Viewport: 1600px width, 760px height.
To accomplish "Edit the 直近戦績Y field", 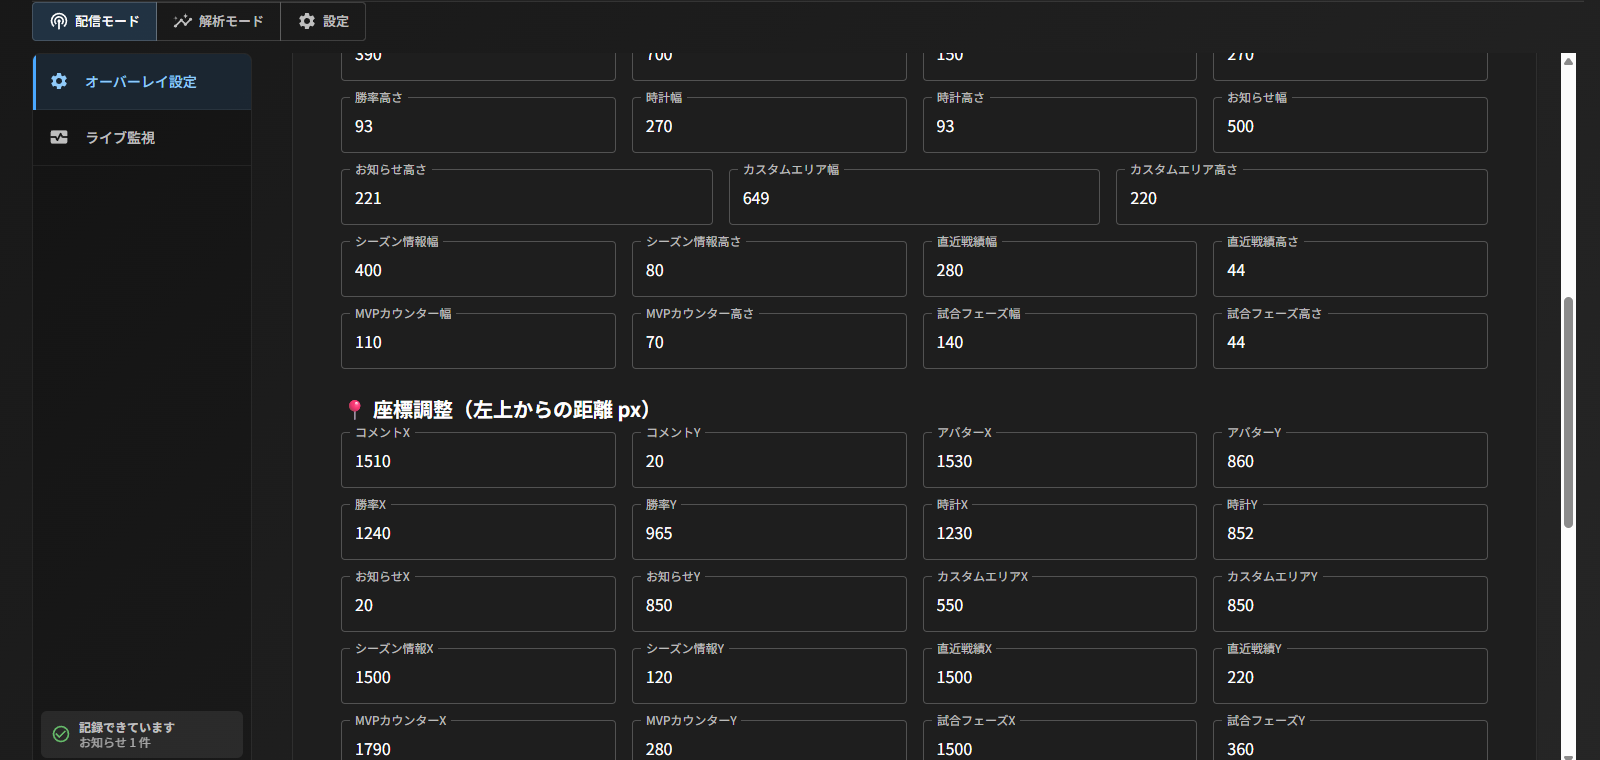I will 1350,676.
